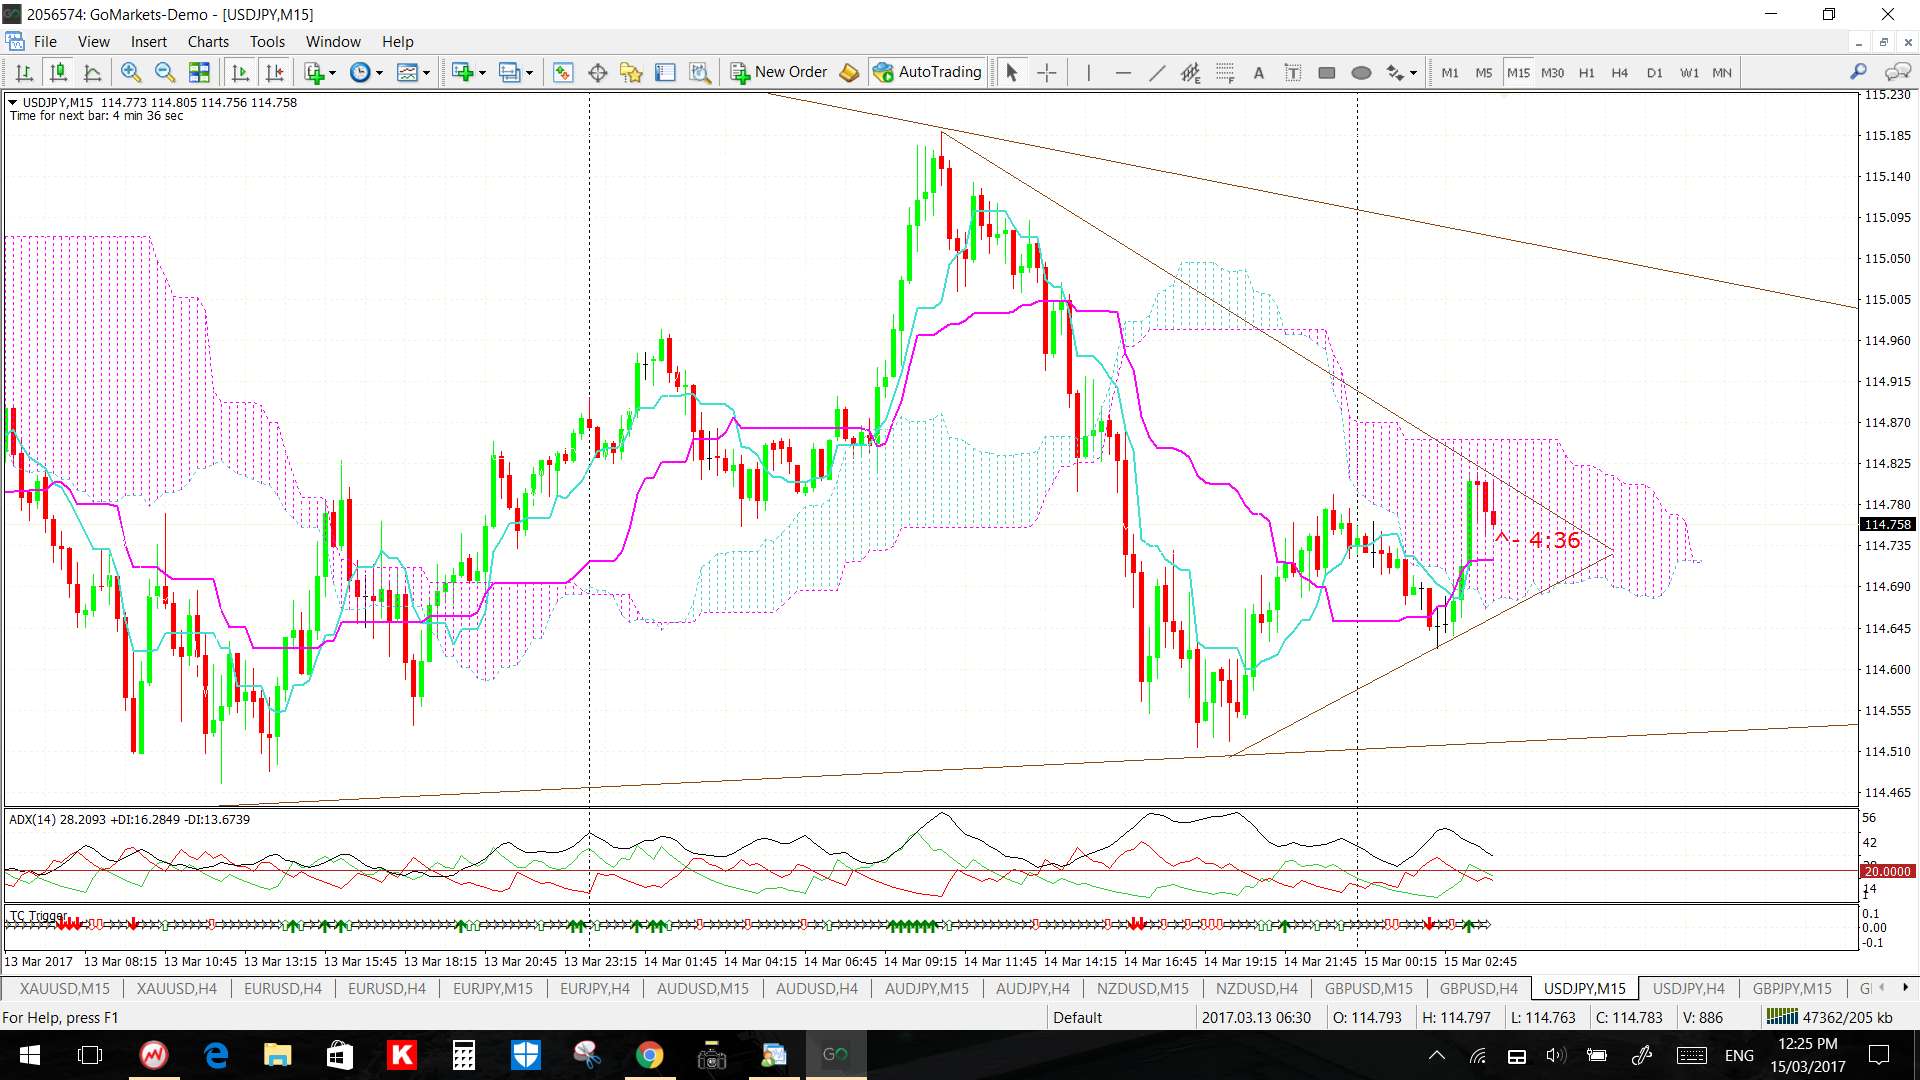
Task: Open Google Chrome from the taskbar
Action: (x=649, y=1055)
